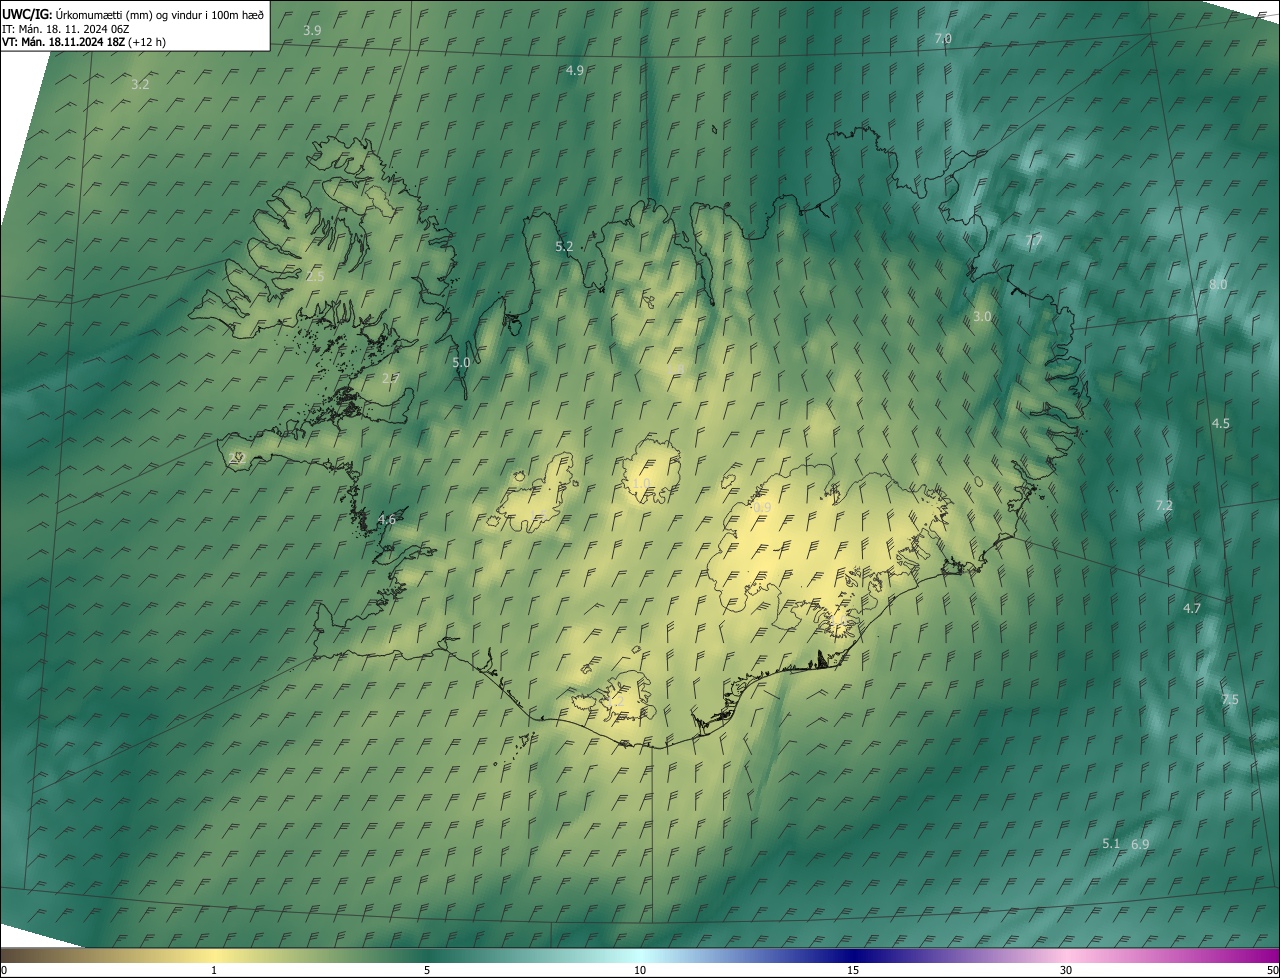
Task: Click the 3.0 value label on the map
Action: 982,317
